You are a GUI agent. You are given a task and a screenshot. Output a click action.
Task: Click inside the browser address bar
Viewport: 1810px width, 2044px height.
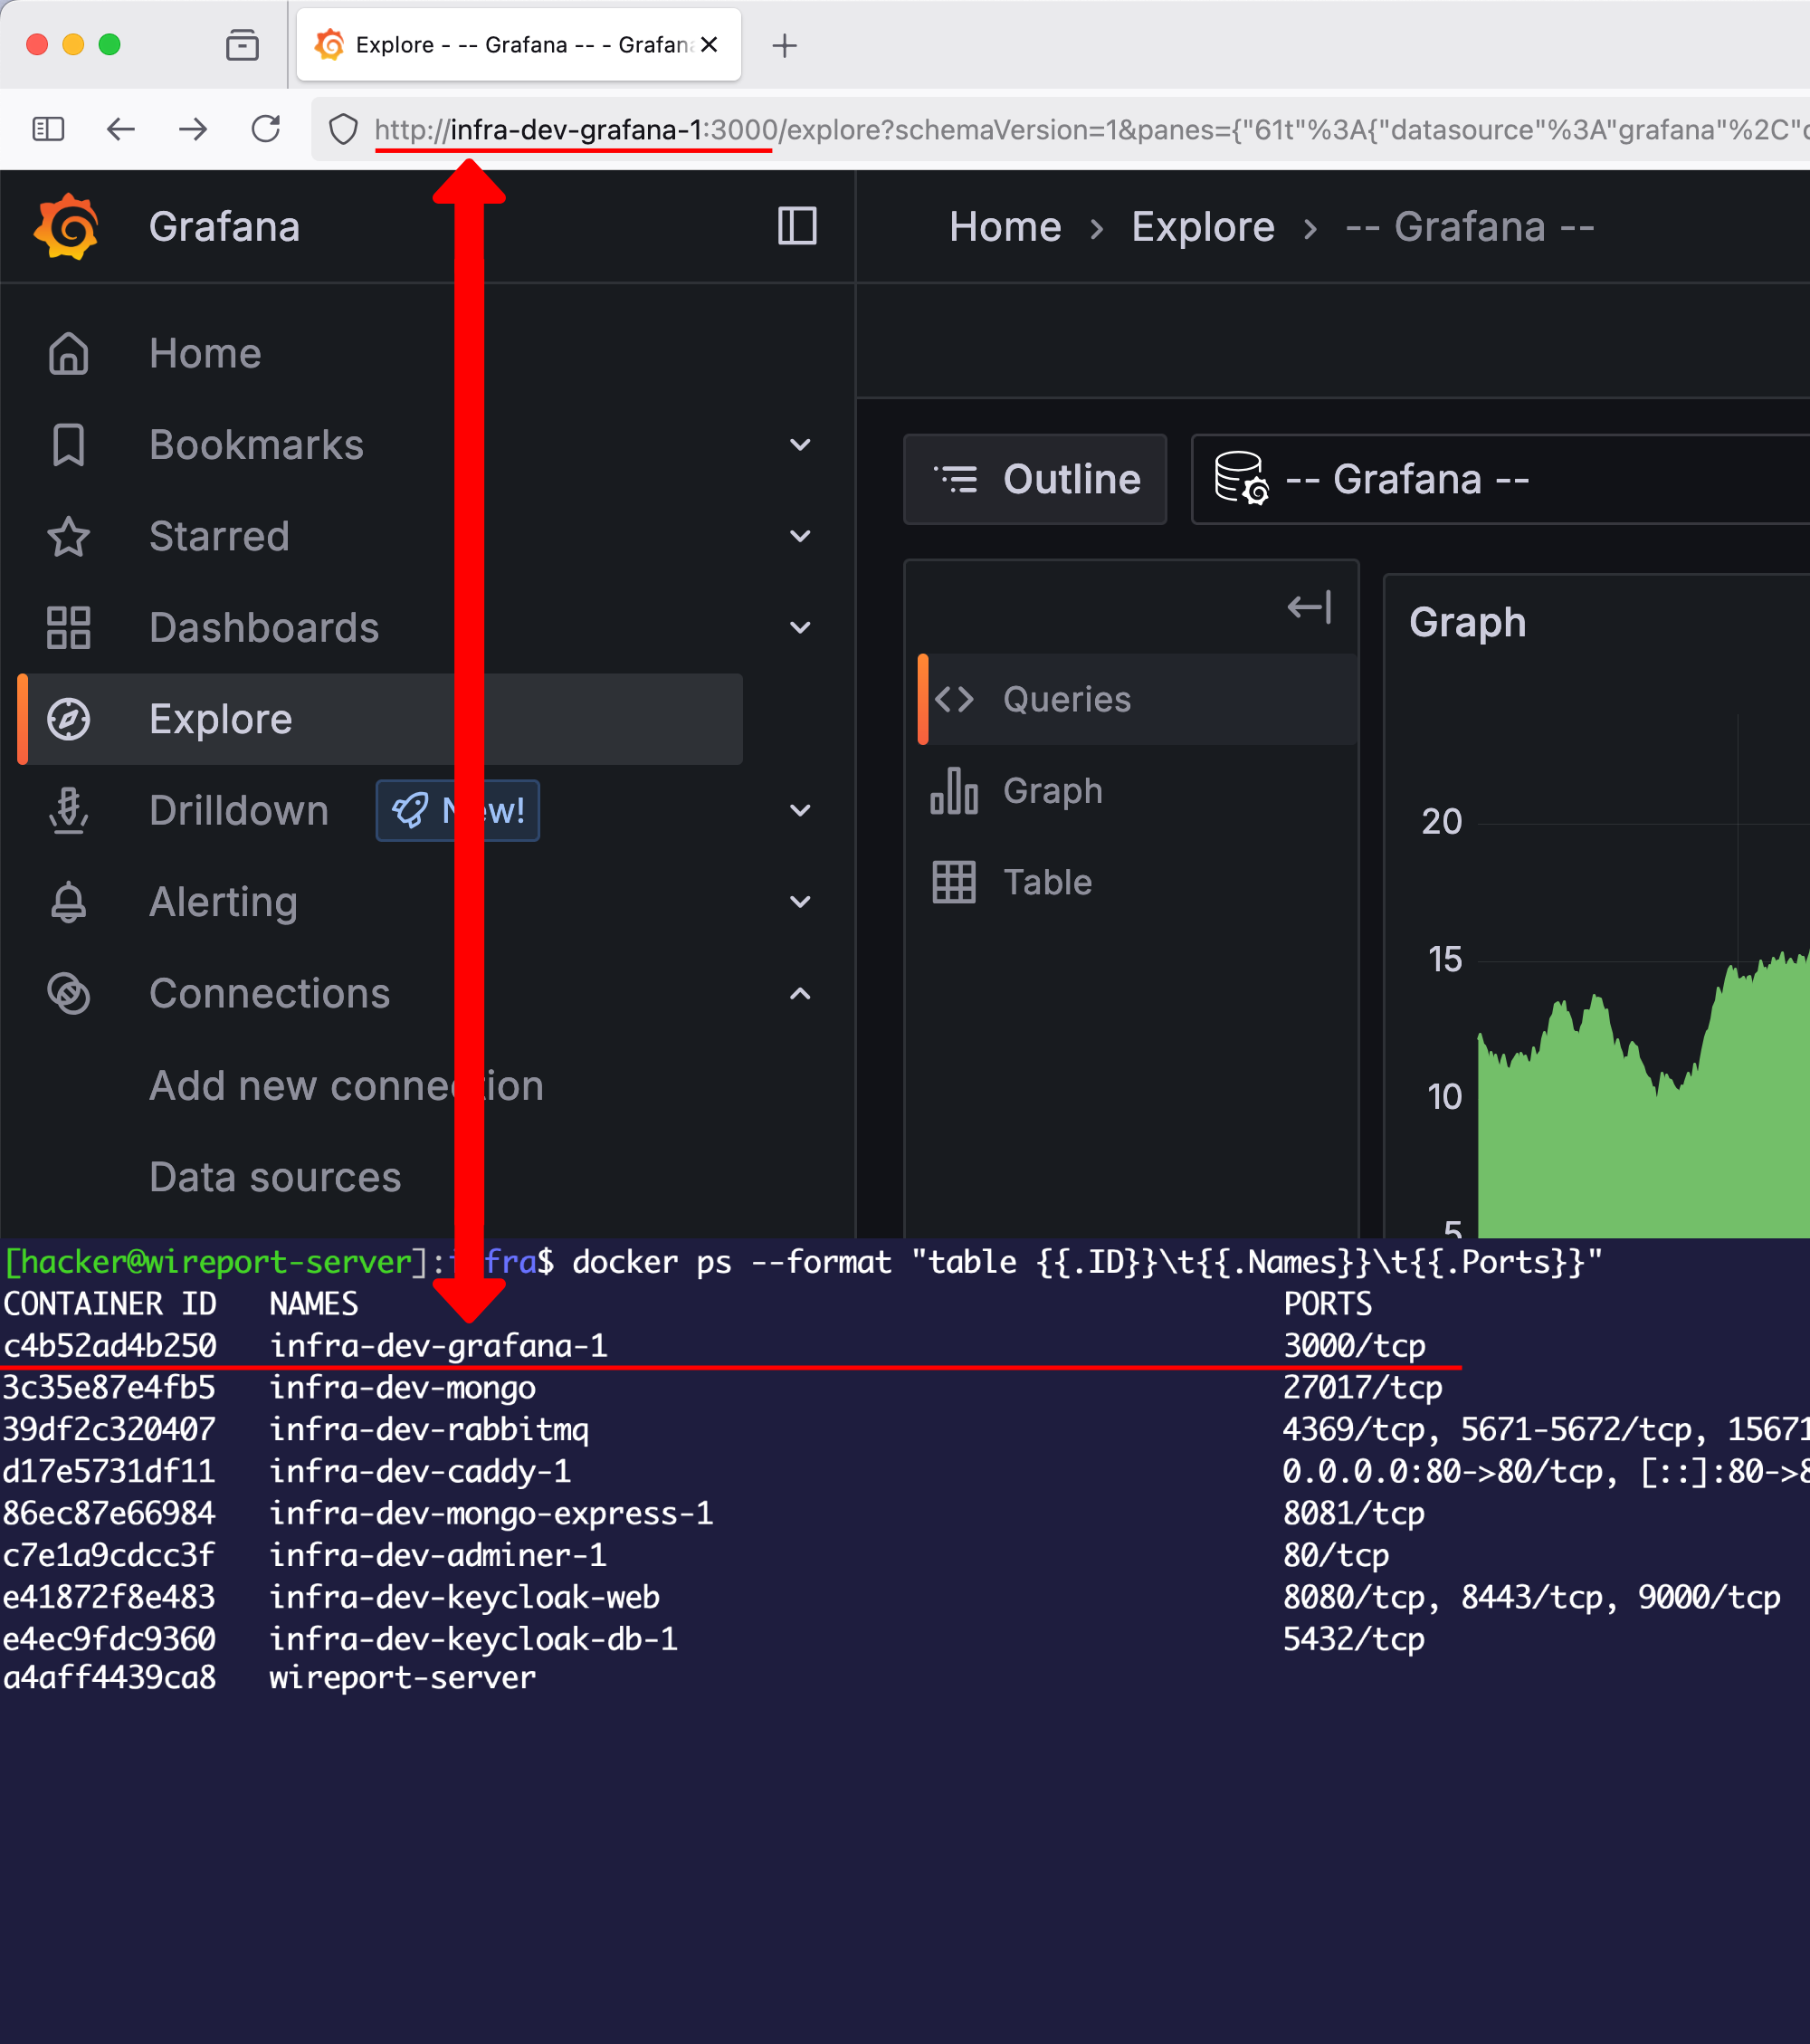click(x=900, y=129)
